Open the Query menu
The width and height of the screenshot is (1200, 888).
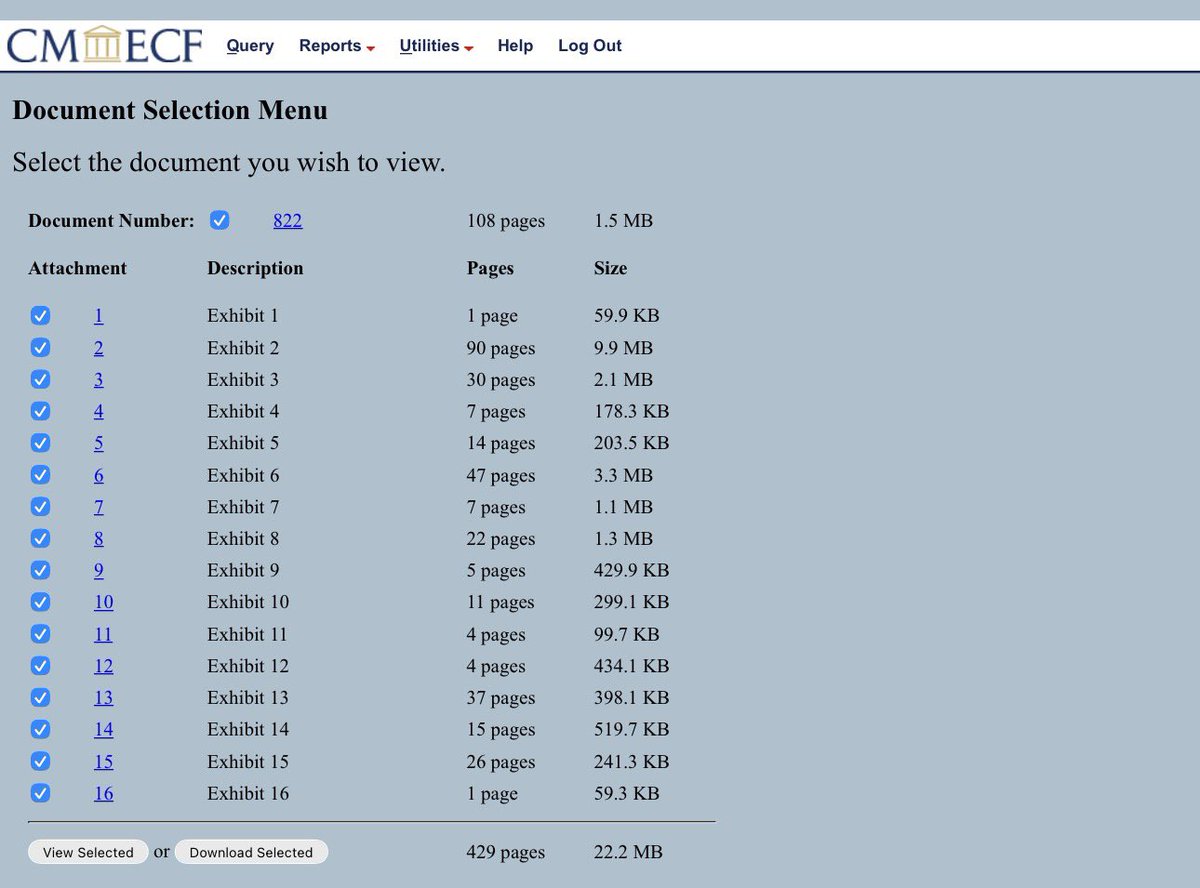[x=250, y=46]
